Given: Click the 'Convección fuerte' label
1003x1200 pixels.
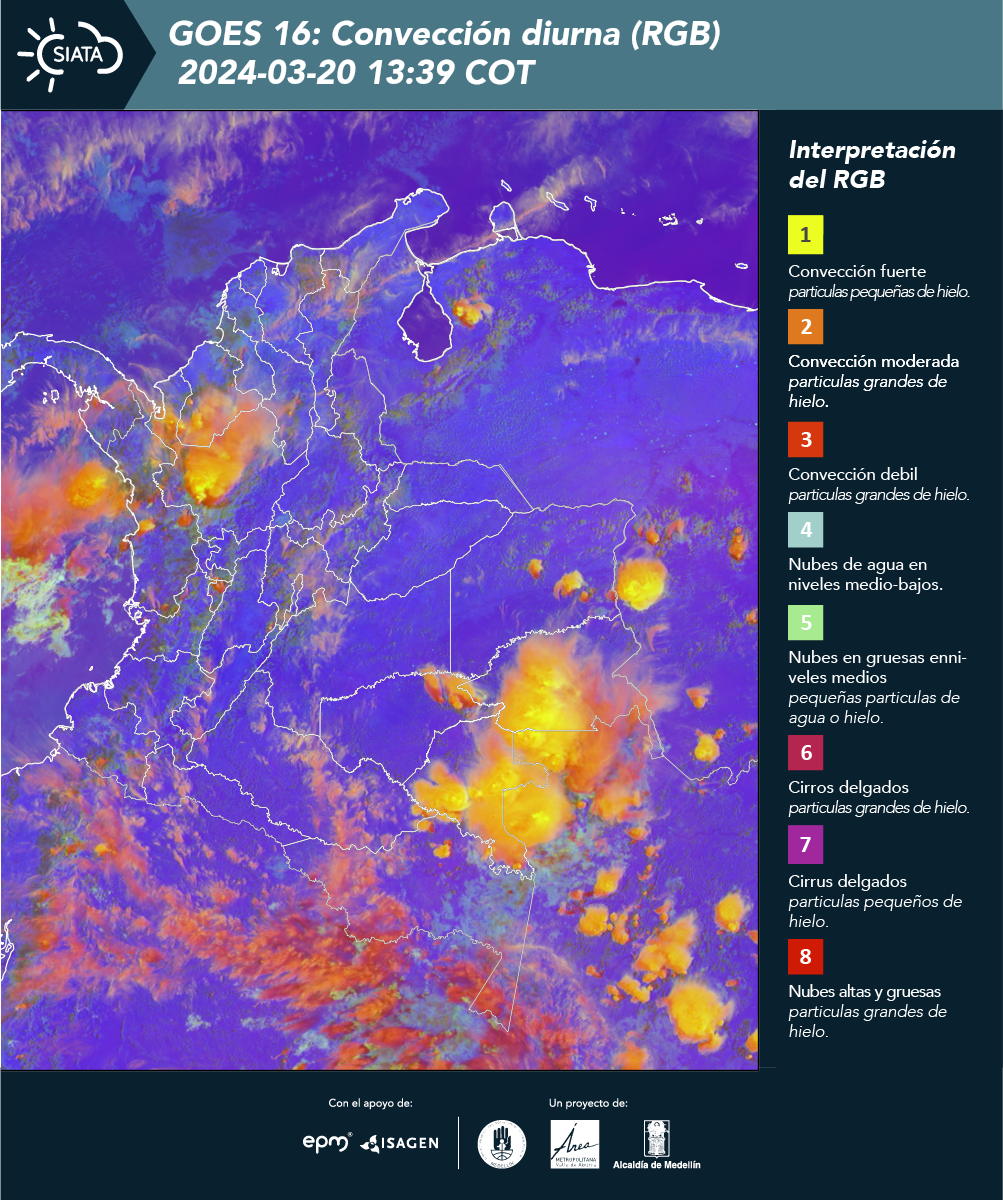Looking at the screenshot, I should [857, 272].
